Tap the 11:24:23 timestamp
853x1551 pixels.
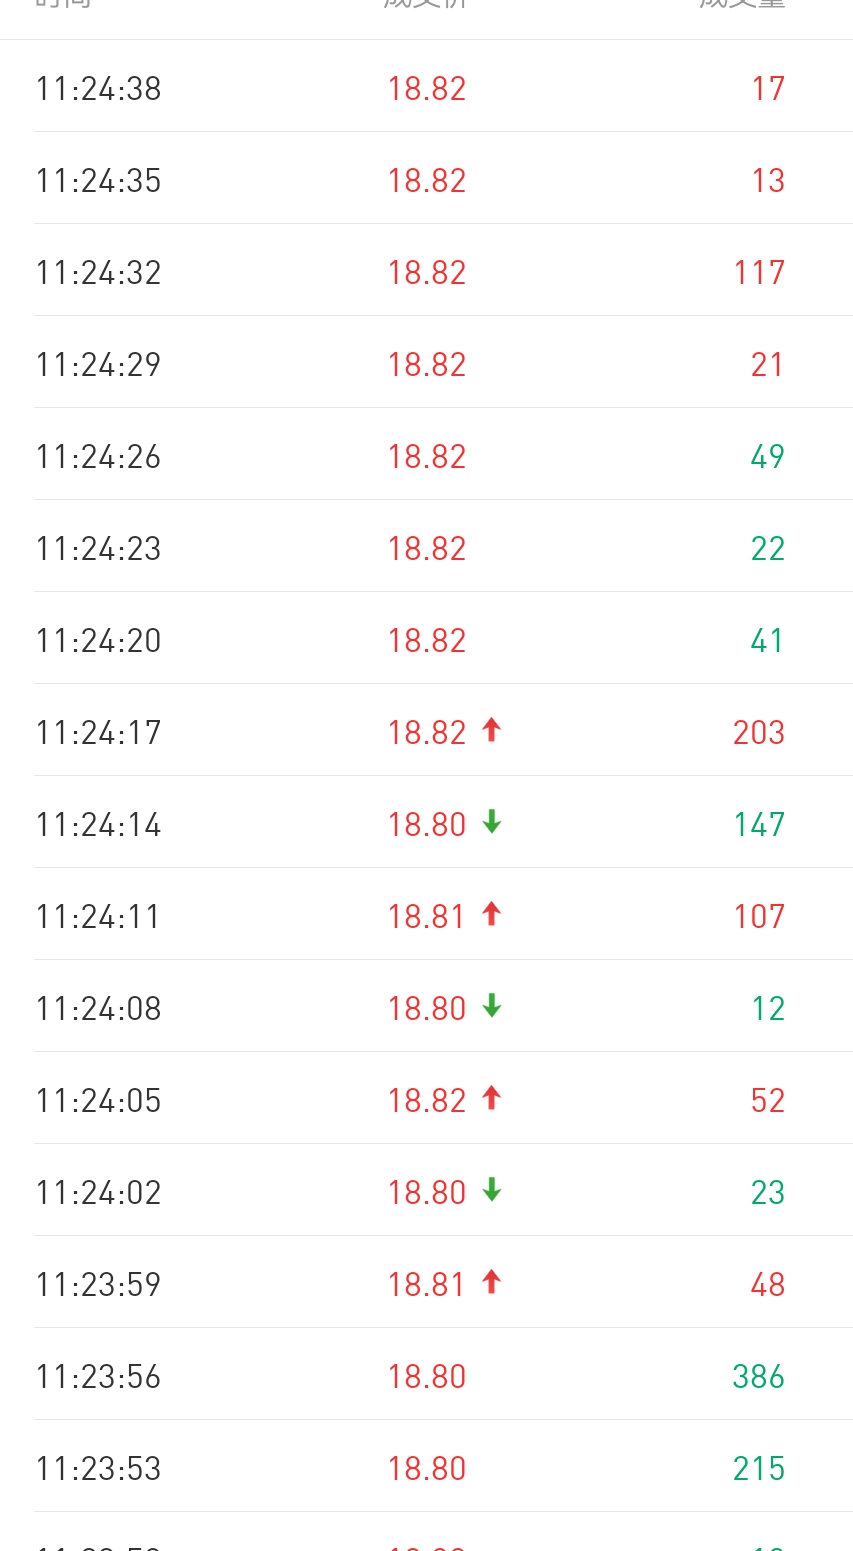click(x=99, y=549)
